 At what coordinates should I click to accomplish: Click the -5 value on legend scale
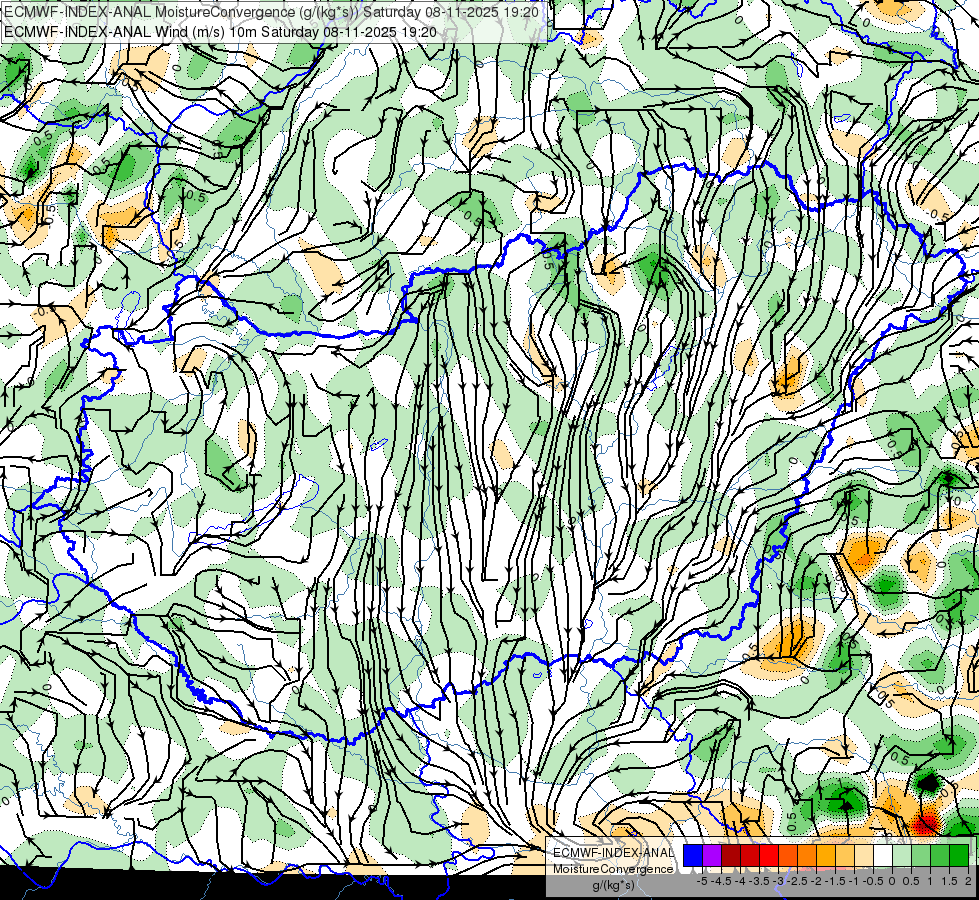click(702, 881)
